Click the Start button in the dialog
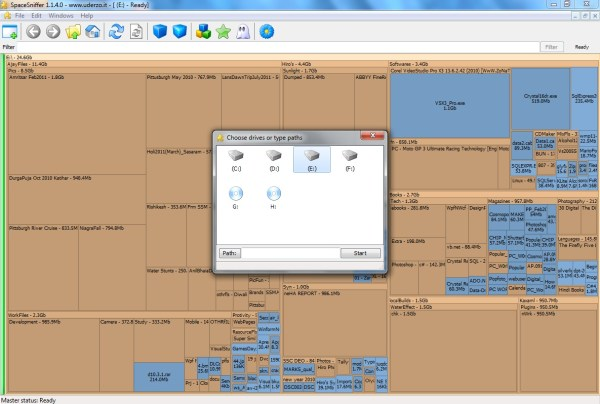 360,253
